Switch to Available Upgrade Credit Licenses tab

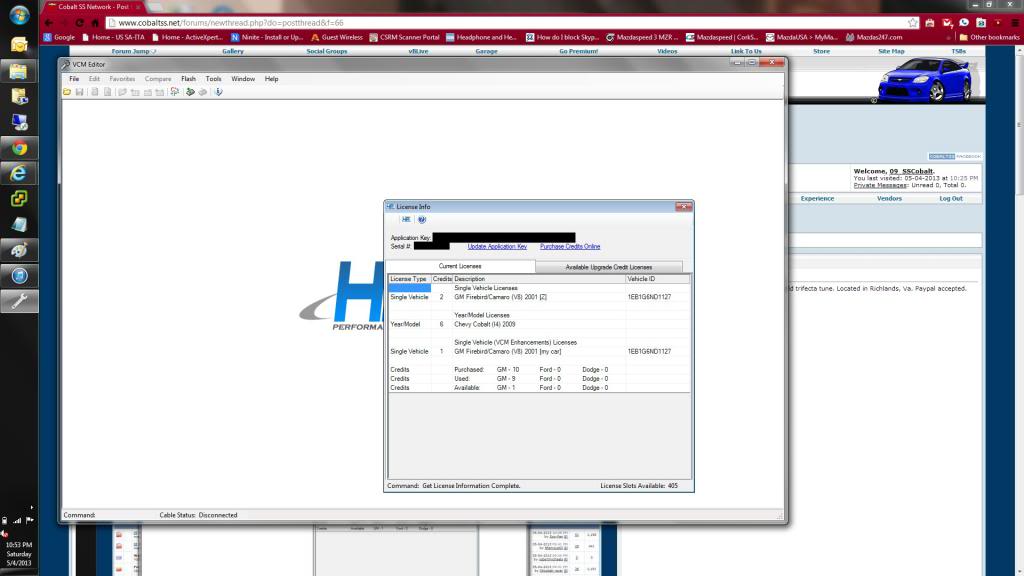tap(609, 267)
